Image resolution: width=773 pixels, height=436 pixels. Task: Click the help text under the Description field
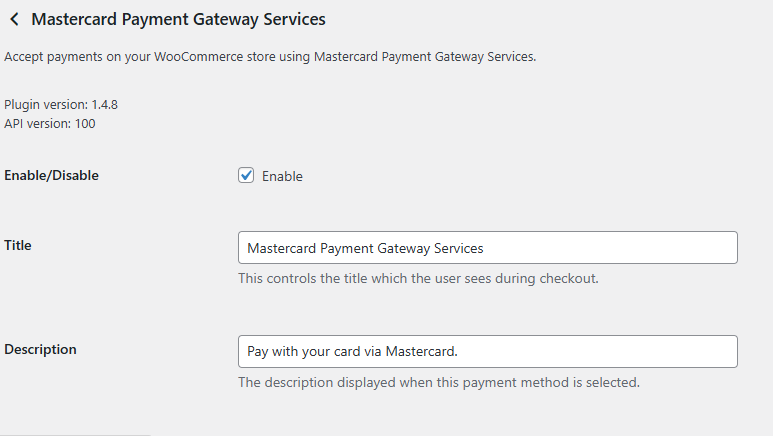pyautogui.click(x=438, y=382)
